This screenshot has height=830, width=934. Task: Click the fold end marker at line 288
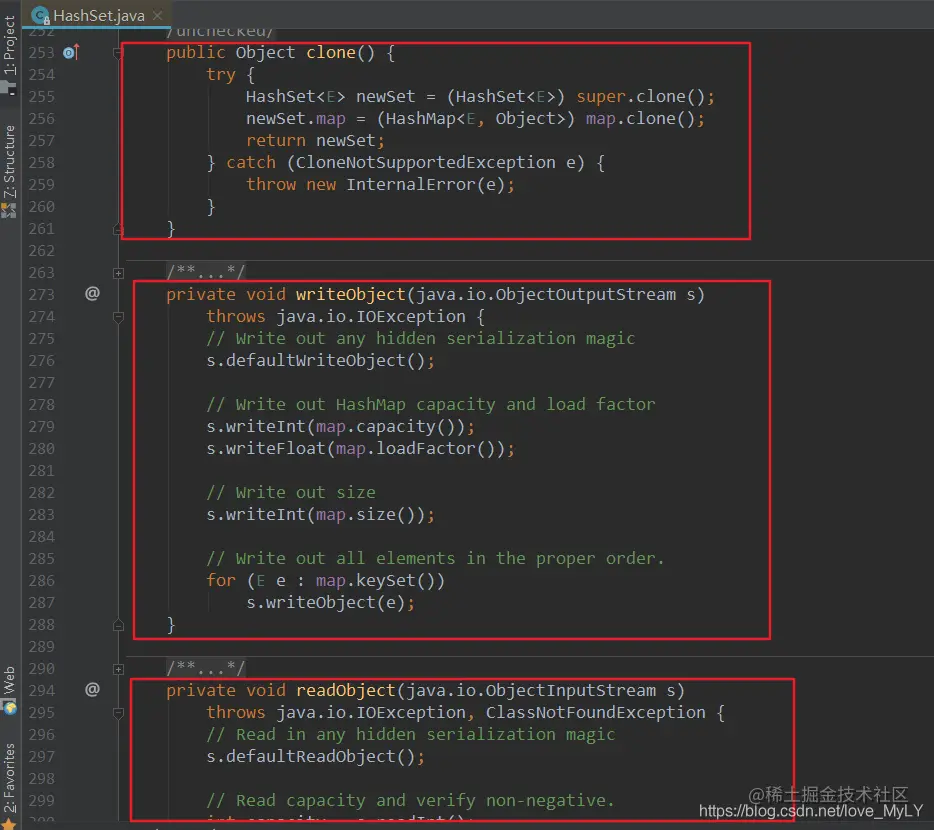click(118, 625)
